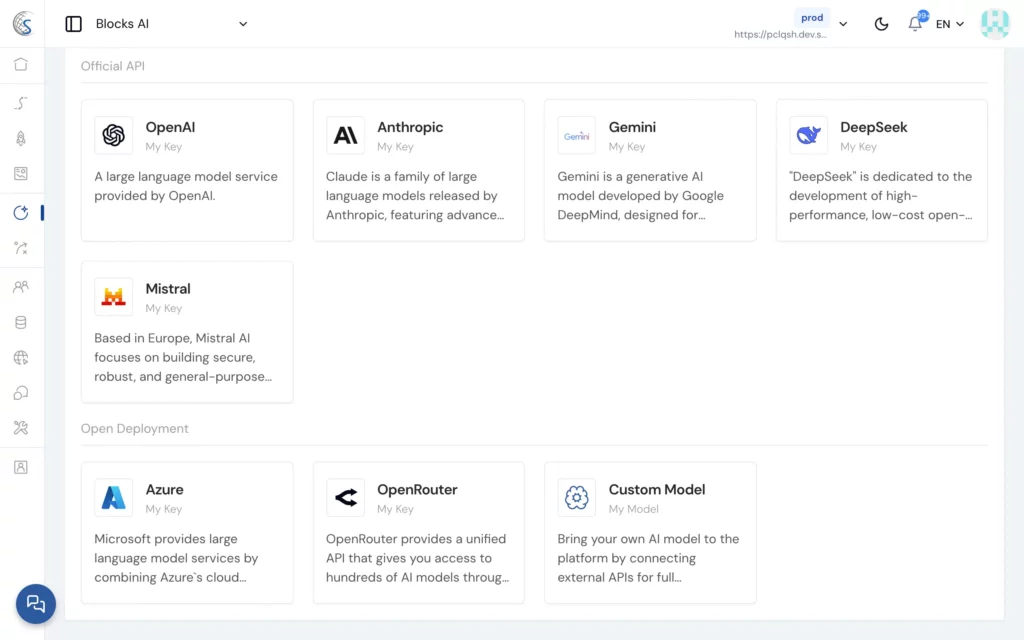Open the chat bubble floating button
Image resolution: width=1024 pixels, height=640 pixels.
click(36, 603)
